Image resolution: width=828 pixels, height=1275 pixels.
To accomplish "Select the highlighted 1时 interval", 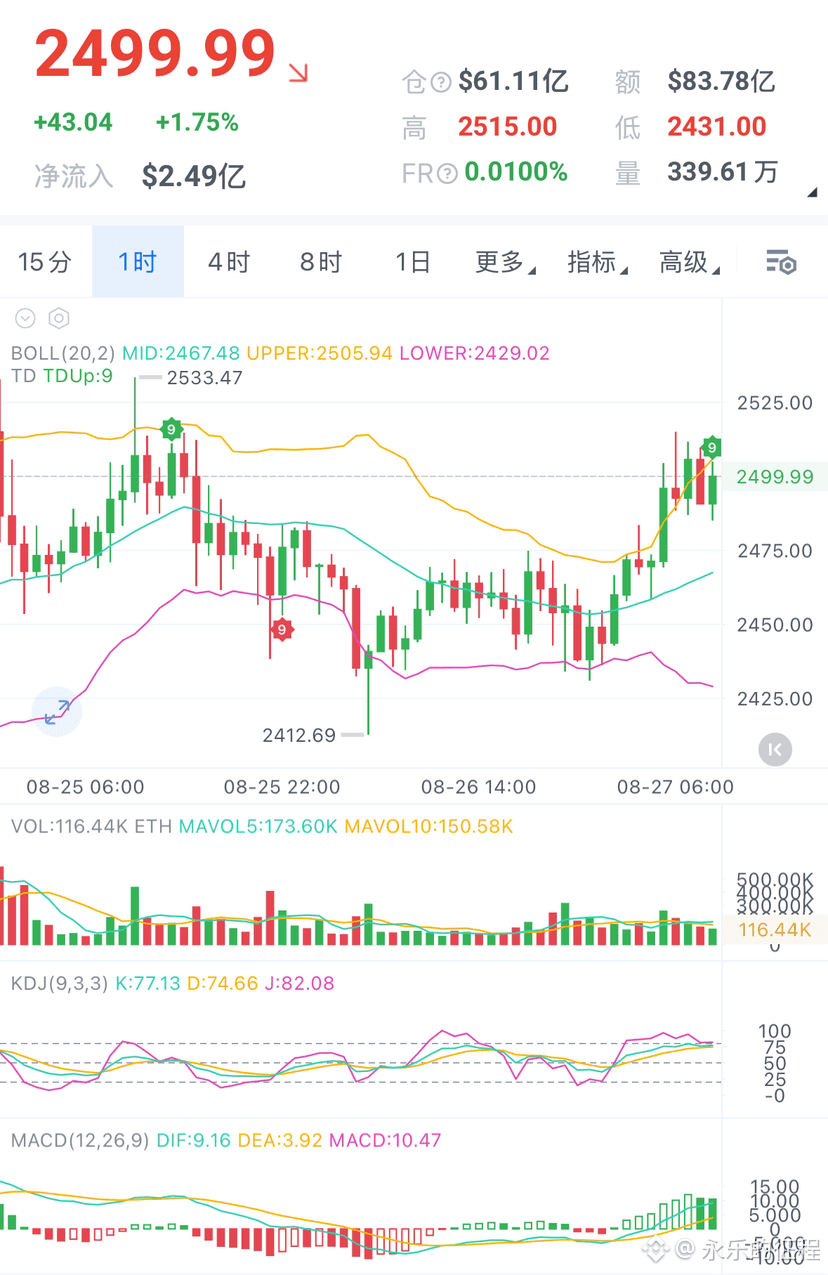I will tap(138, 262).
